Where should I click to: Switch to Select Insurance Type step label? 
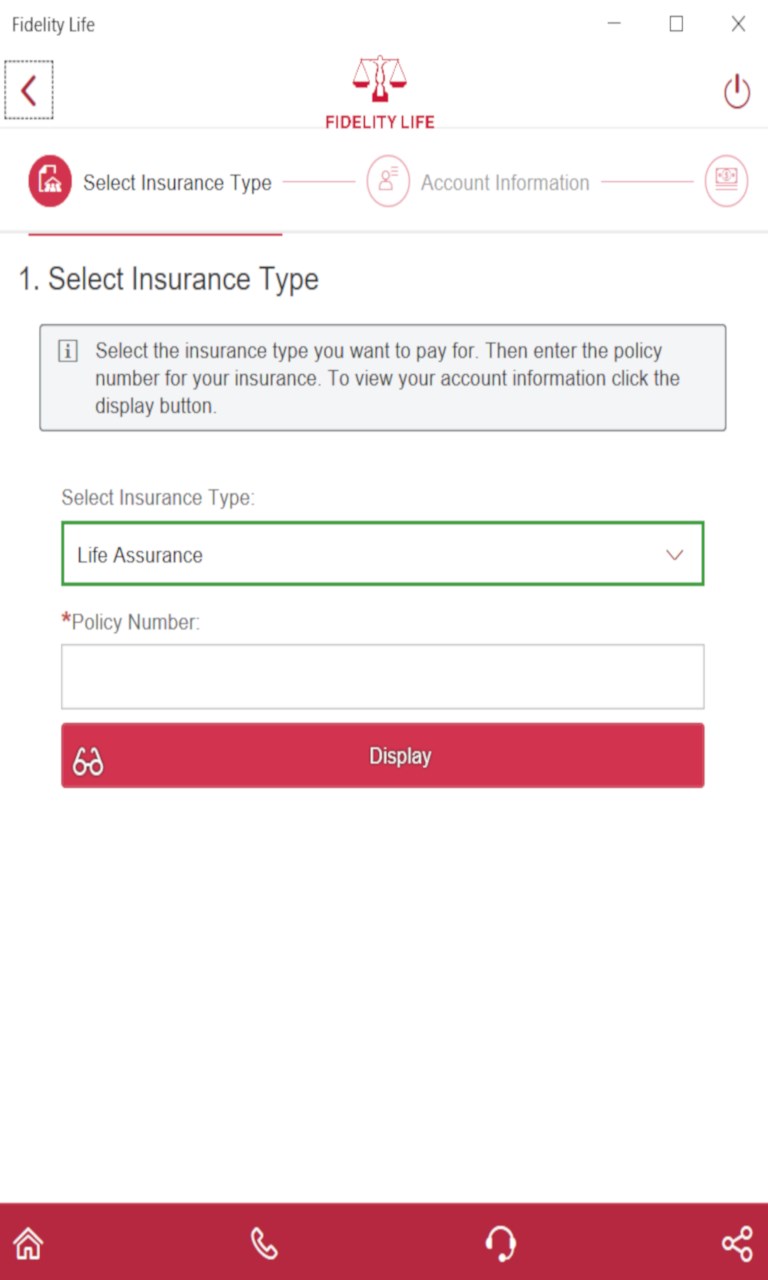coord(177,183)
